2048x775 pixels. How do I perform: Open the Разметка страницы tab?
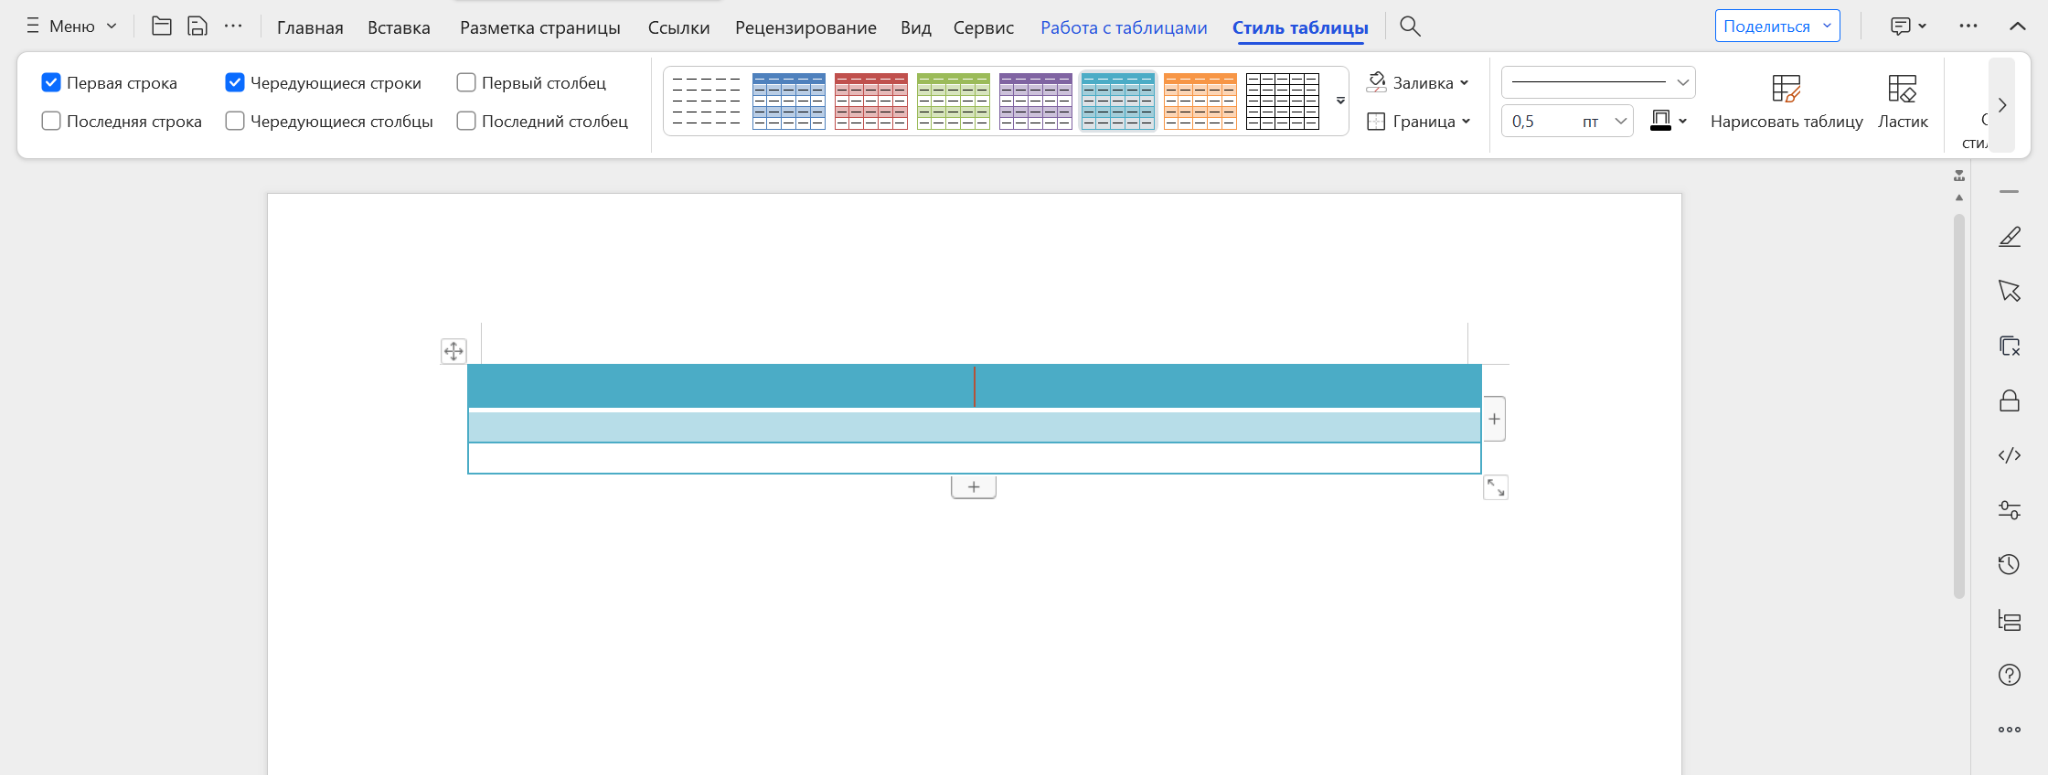coord(540,28)
